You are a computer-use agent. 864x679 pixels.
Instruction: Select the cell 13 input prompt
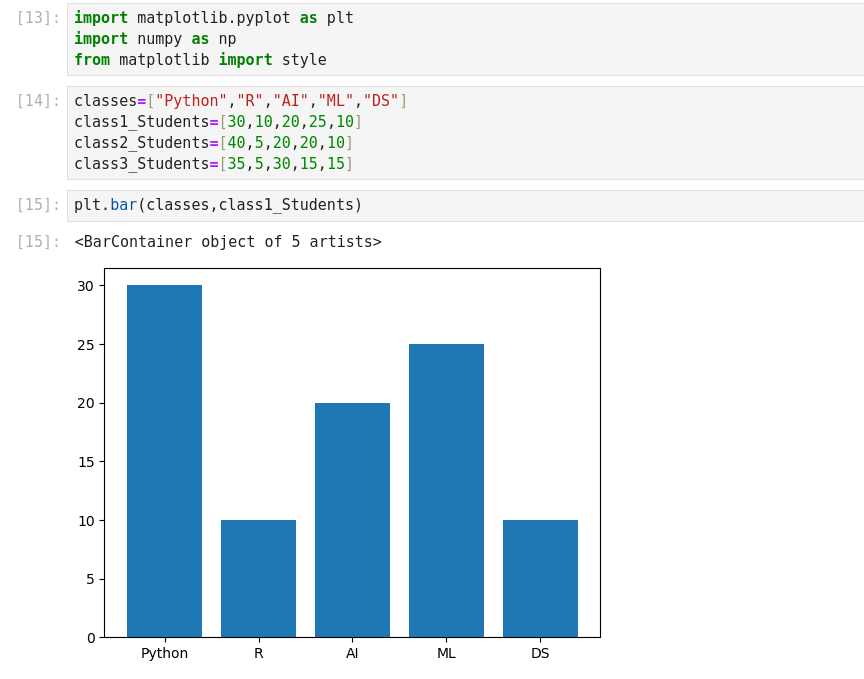point(38,18)
